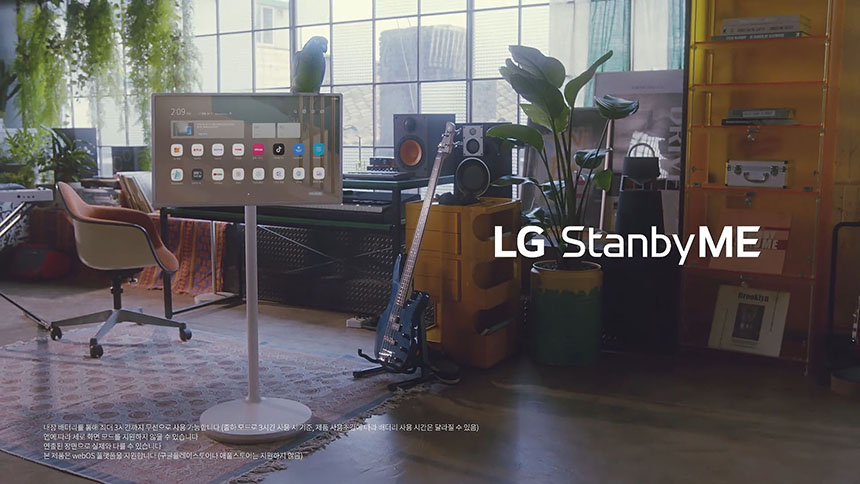The image size is (860, 484).
Task: Open the teal app tile on TV home
Action: 319,149
